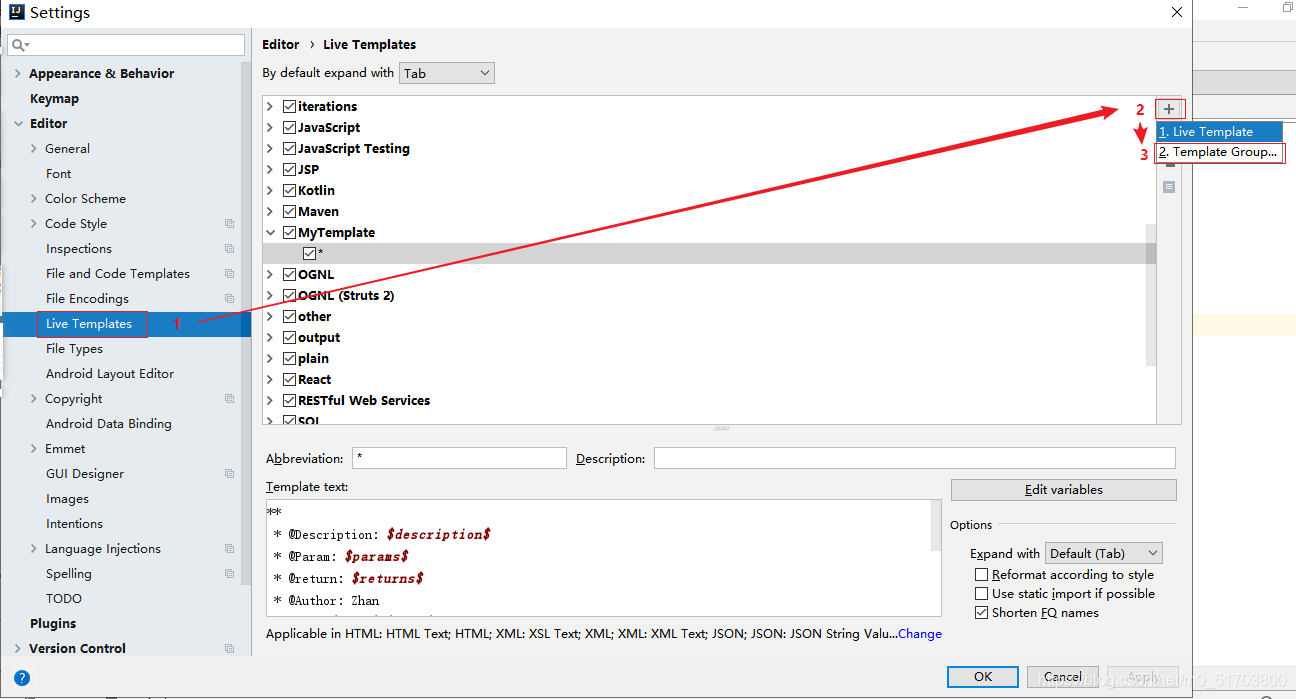The image size is (1296, 699).
Task: Collapse the MyTemplate group
Action: click(270, 233)
